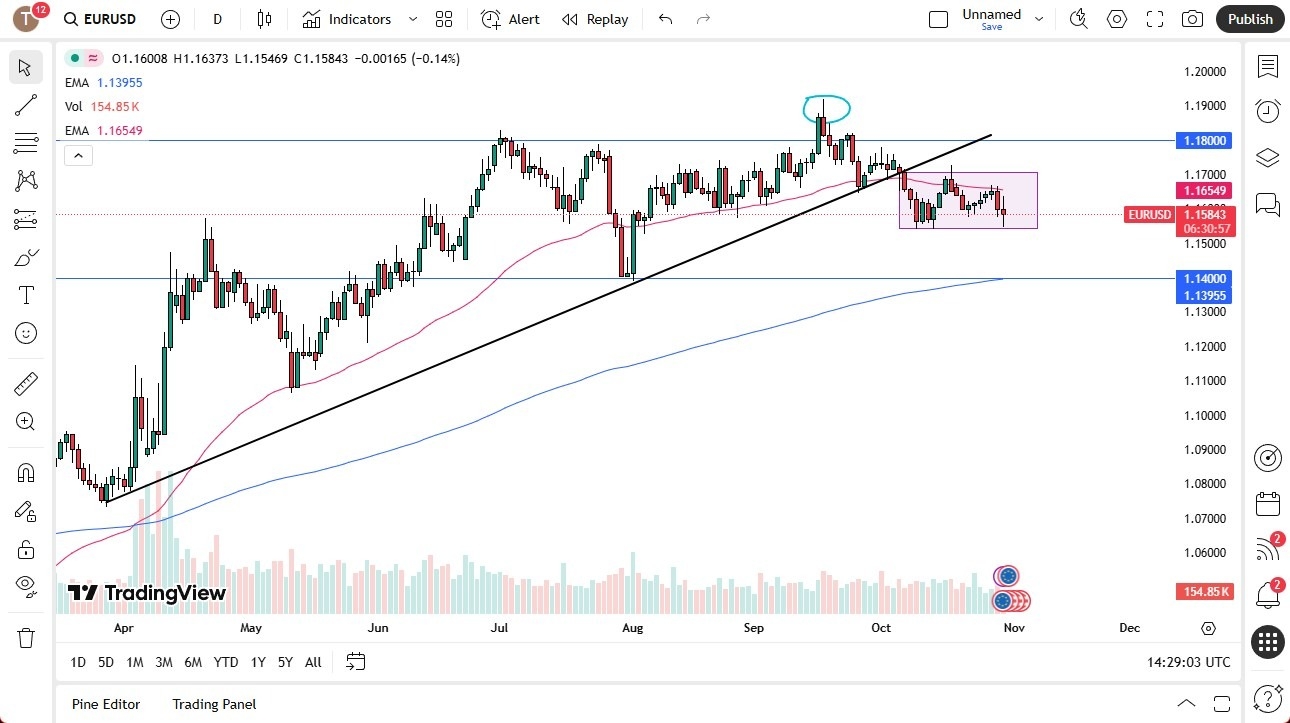Select the 1Y time range button
The height and width of the screenshot is (723, 1290).
coord(257,662)
